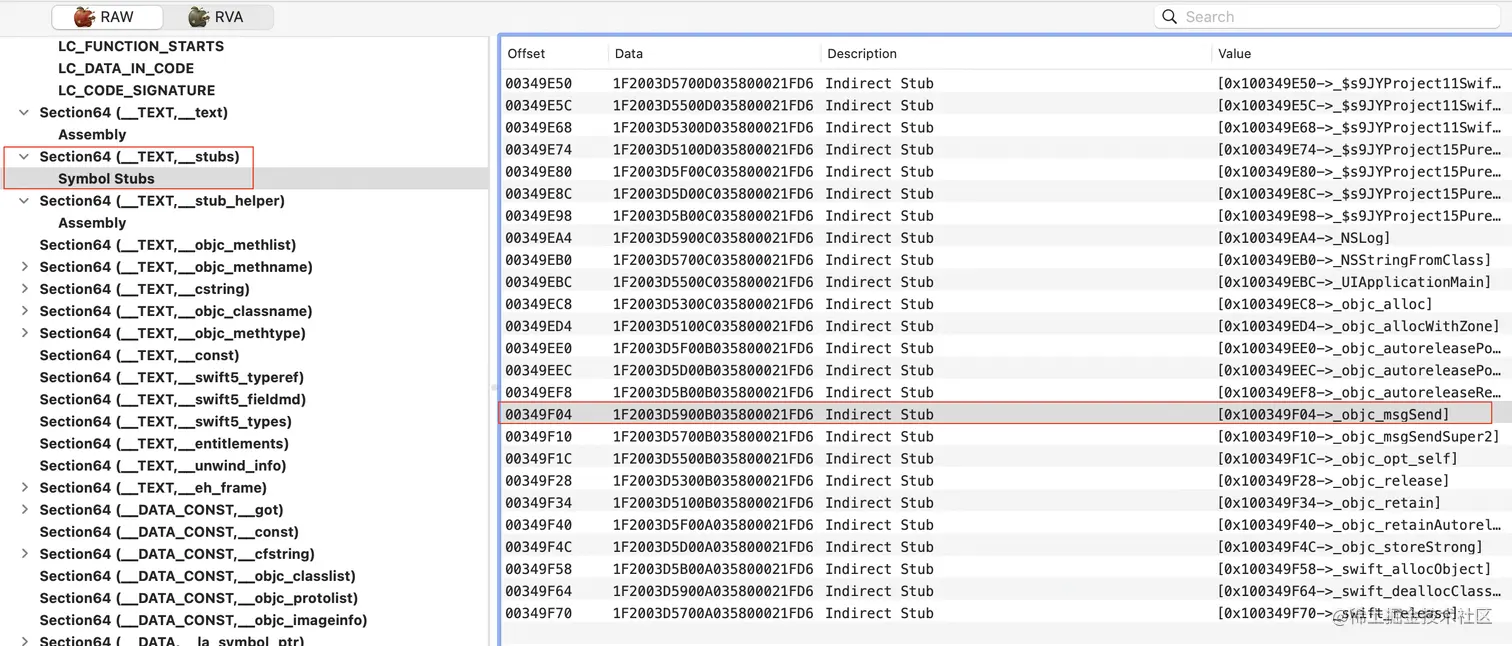This screenshot has height=646, width=1512.
Task: Select Section64 (__DATA_CONST,__objc_imageinfo)
Action: [203, 620]
